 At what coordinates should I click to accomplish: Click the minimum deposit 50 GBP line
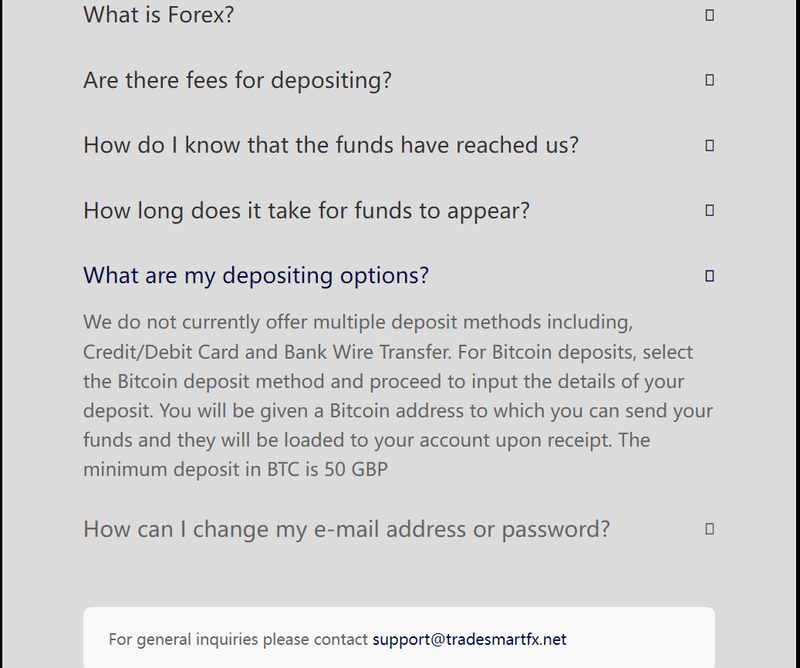pos(235,469)
